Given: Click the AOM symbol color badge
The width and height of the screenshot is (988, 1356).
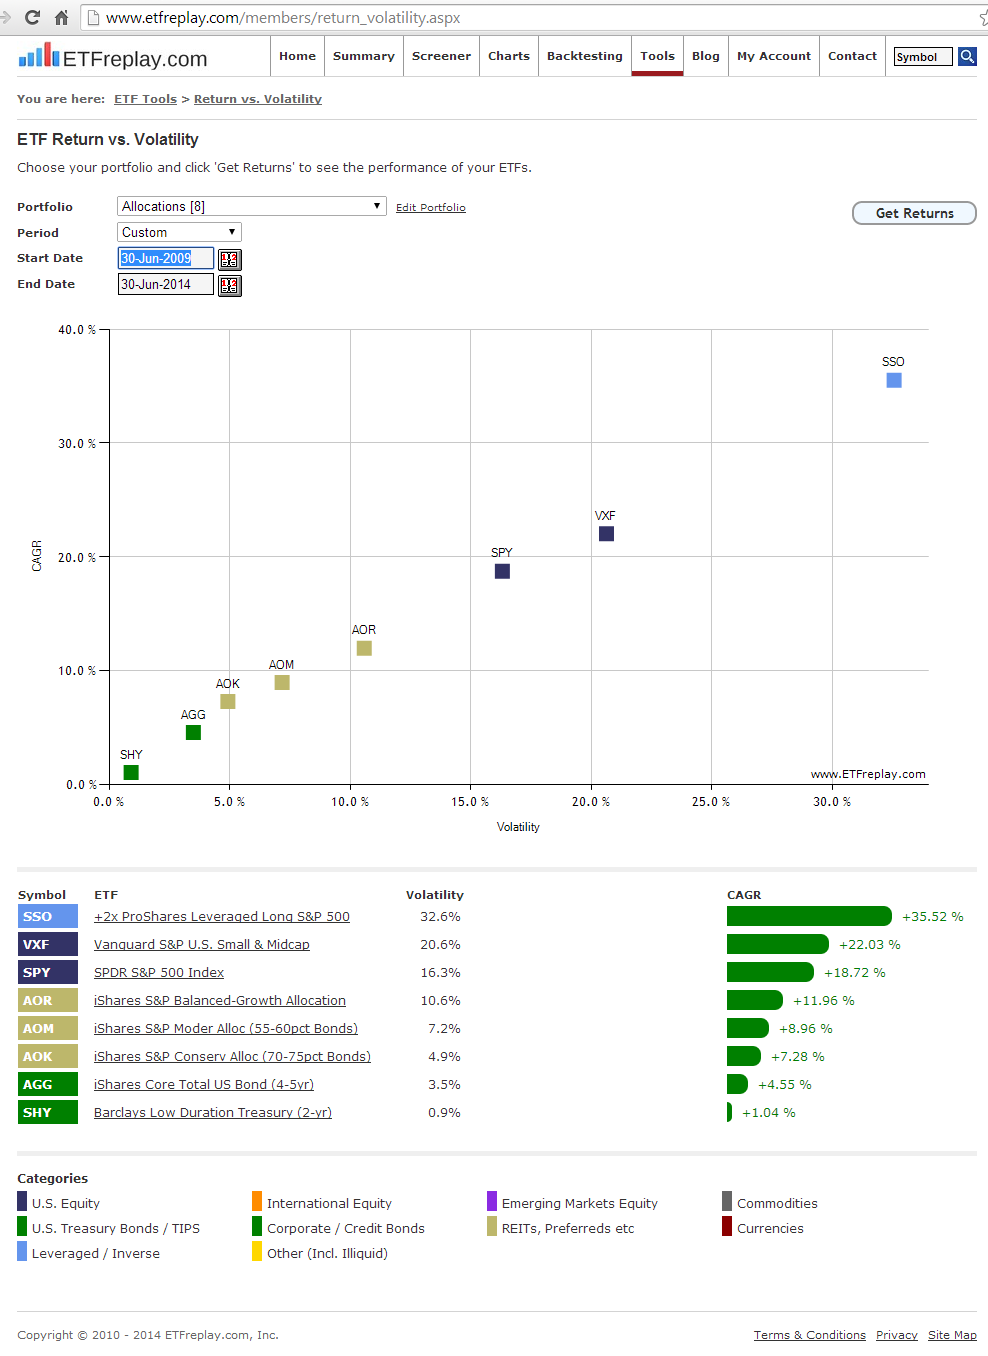Looking at the screenshot, I should click(48, 1028).
